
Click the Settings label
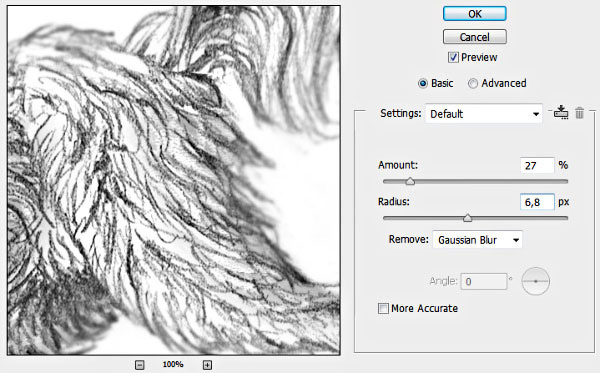pos(401,114)
